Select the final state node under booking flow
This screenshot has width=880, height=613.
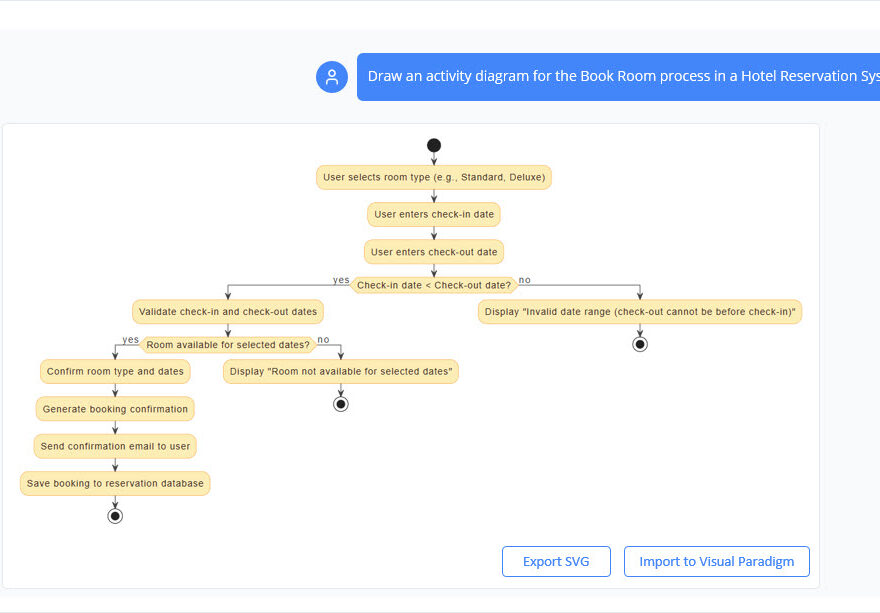(x=115, y=515)
